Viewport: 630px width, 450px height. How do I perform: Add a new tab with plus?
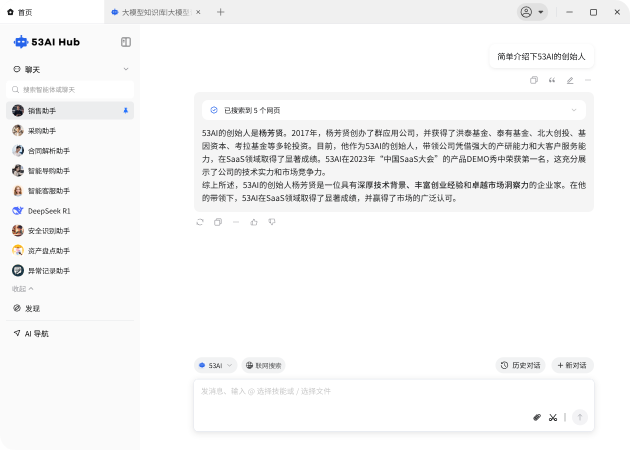(x=220, y=12)
